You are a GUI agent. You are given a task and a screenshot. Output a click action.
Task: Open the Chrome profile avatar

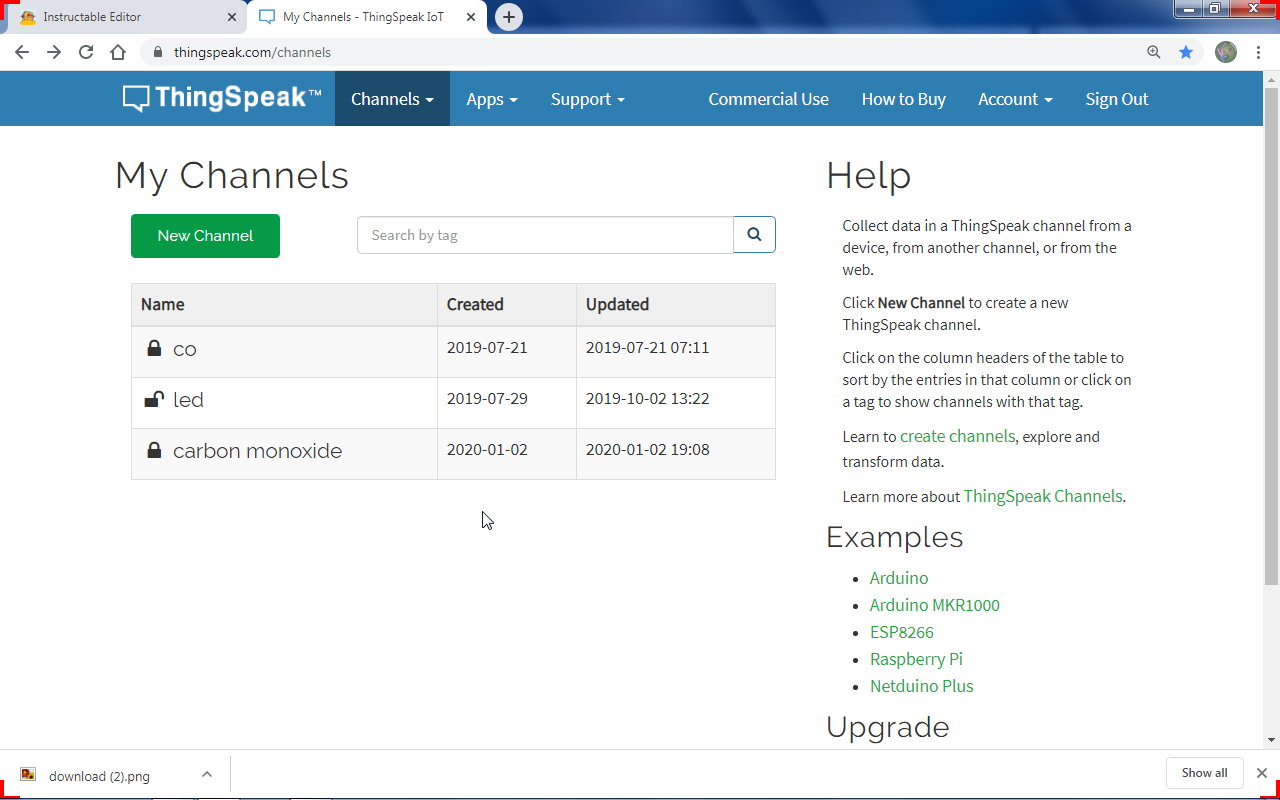click(1226, 52)
